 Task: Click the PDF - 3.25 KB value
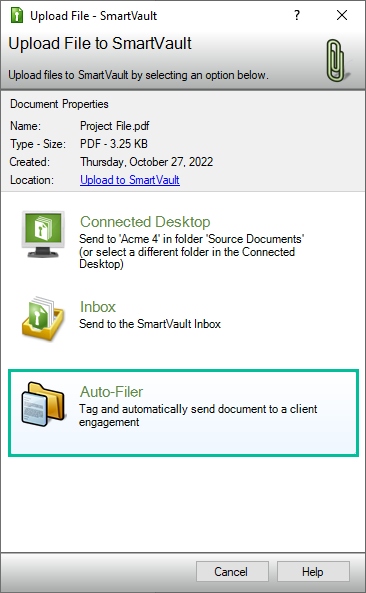click(114, 144)
